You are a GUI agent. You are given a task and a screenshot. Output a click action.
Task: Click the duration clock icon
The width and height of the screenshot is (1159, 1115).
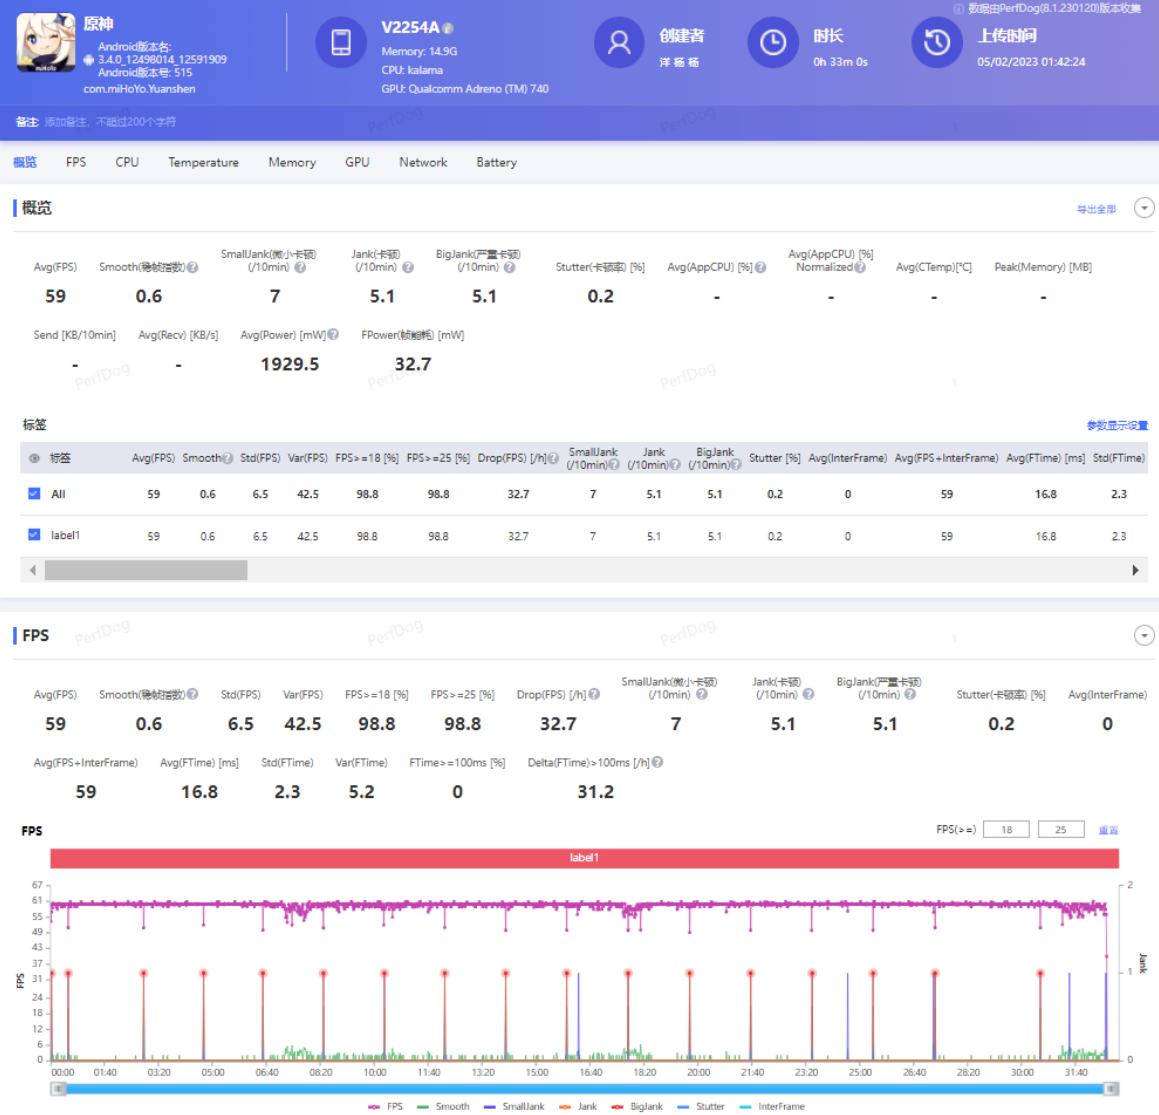(x=772, y=43)
